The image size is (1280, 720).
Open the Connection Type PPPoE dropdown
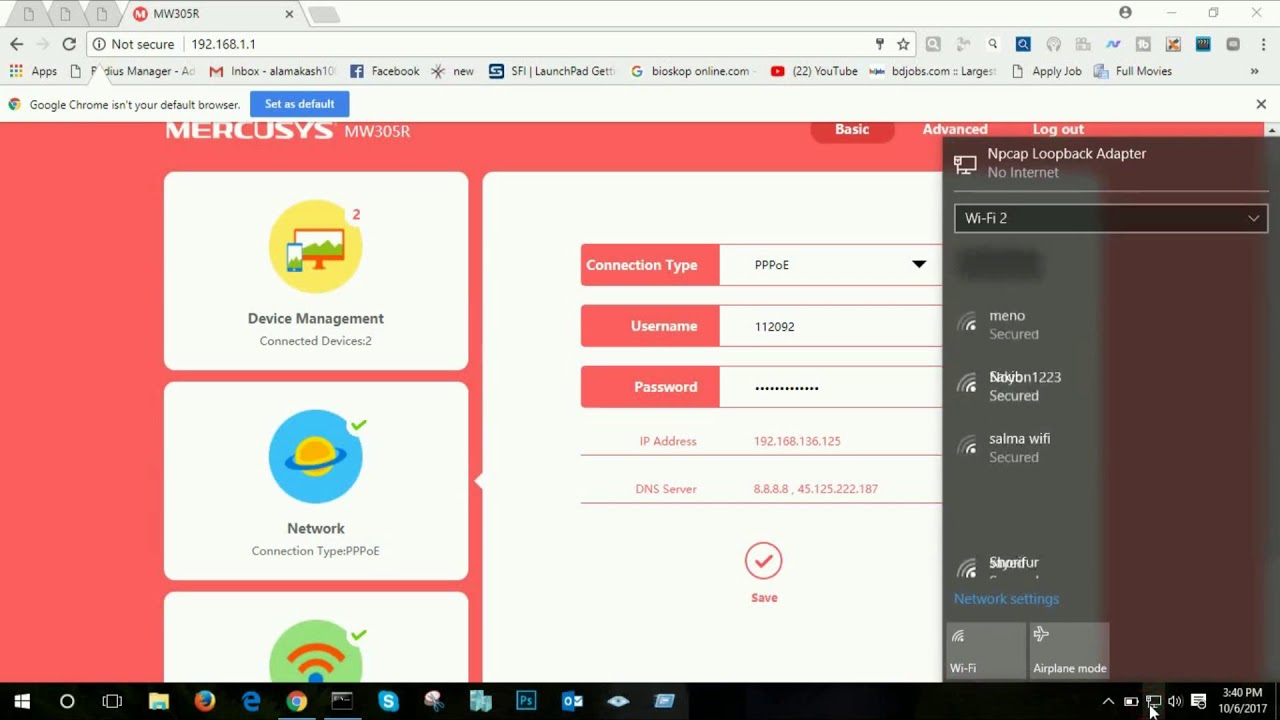coord(830,265)
